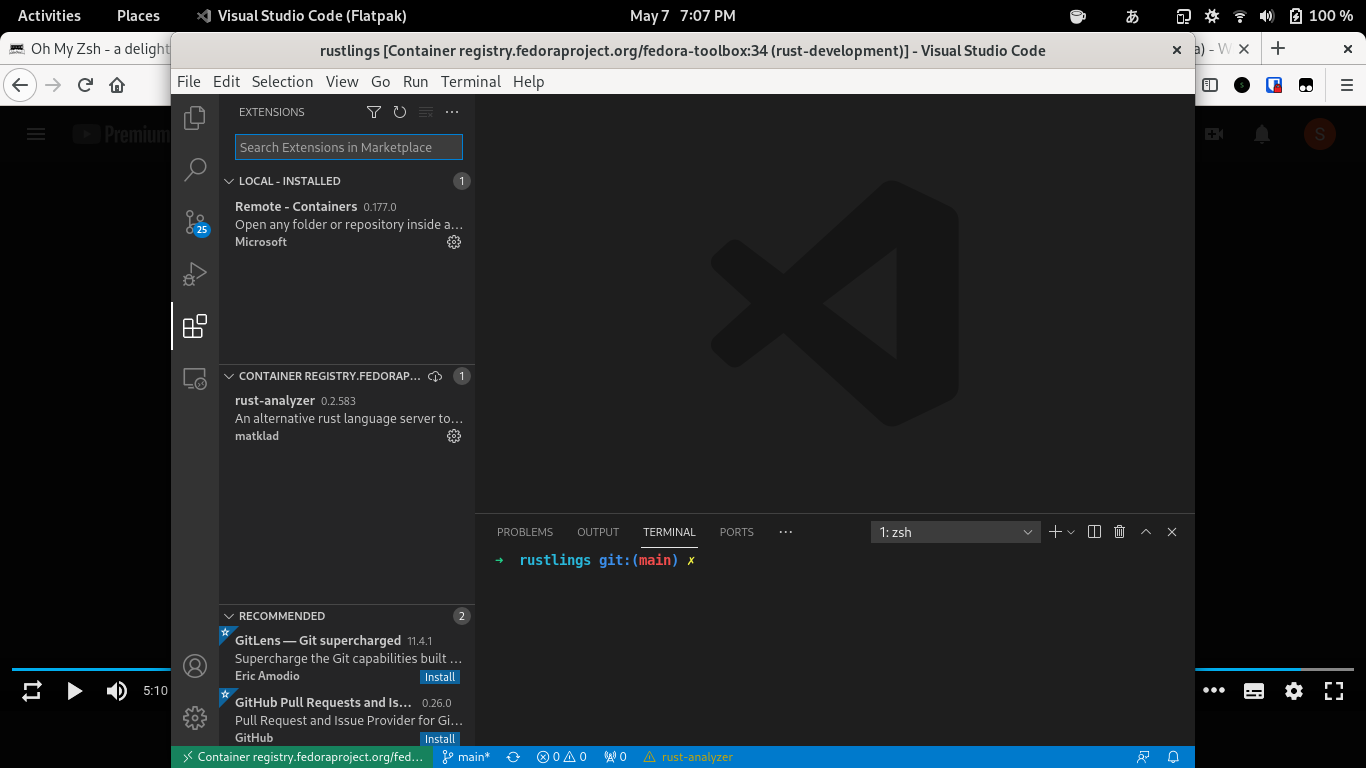Open Remote - Containers manage gear
Screen dimensions: 1366x768
[x=454, y=242]
